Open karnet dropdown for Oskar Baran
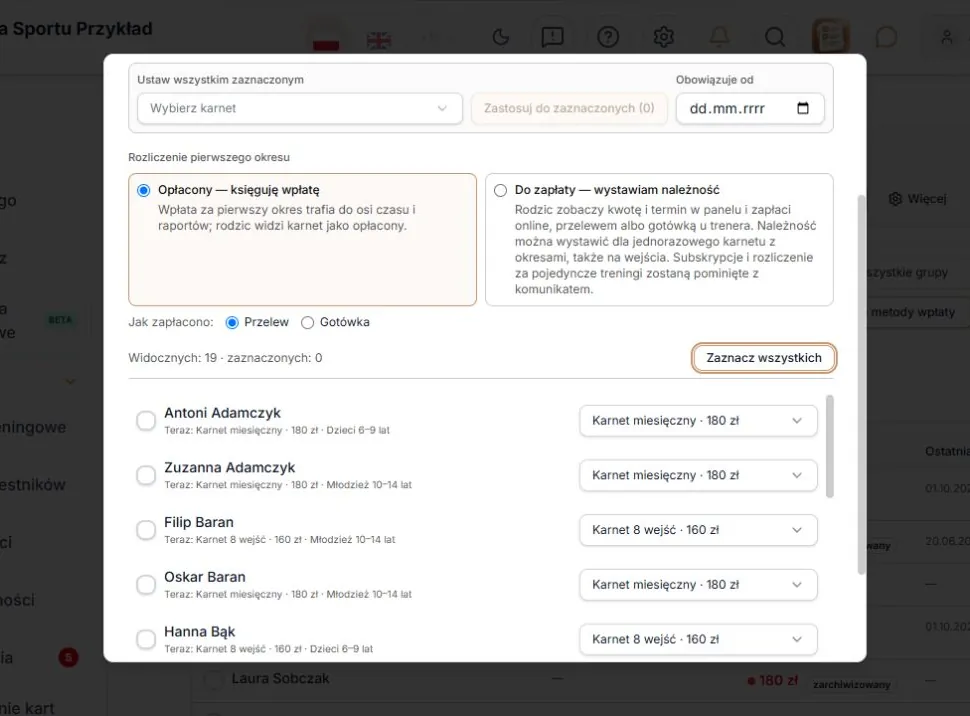 [698, 584]
